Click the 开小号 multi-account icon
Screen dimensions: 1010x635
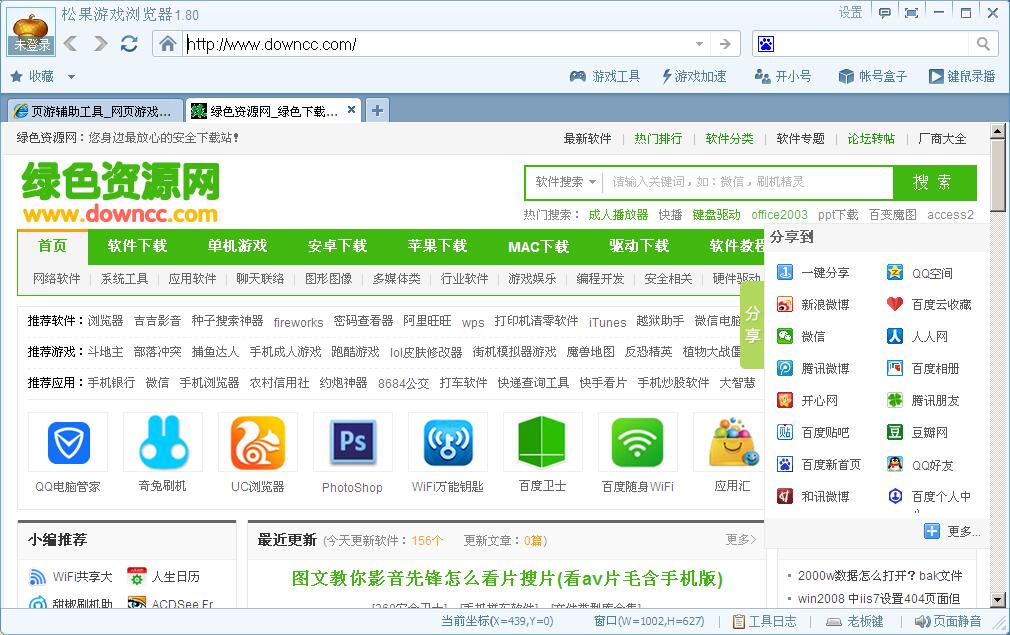pyautogui.click(x=783, y=75)
